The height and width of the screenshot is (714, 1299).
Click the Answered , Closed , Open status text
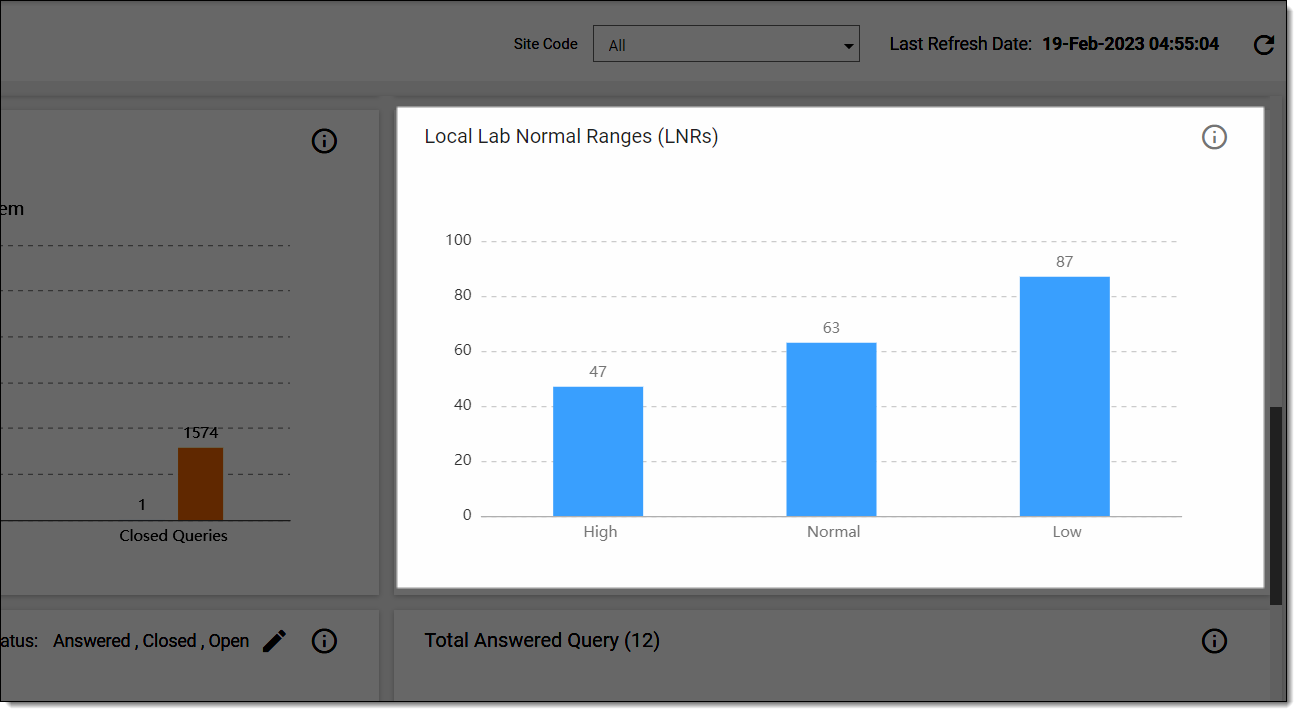(x=151, y=641)
